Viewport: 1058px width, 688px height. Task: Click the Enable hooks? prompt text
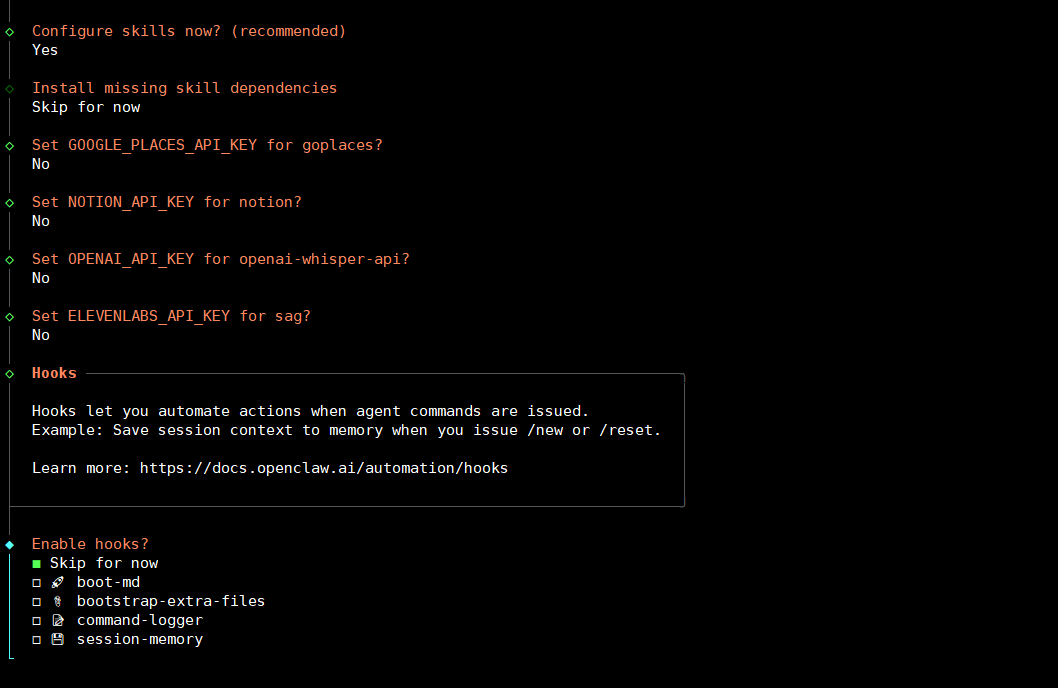tap(90, 544)
